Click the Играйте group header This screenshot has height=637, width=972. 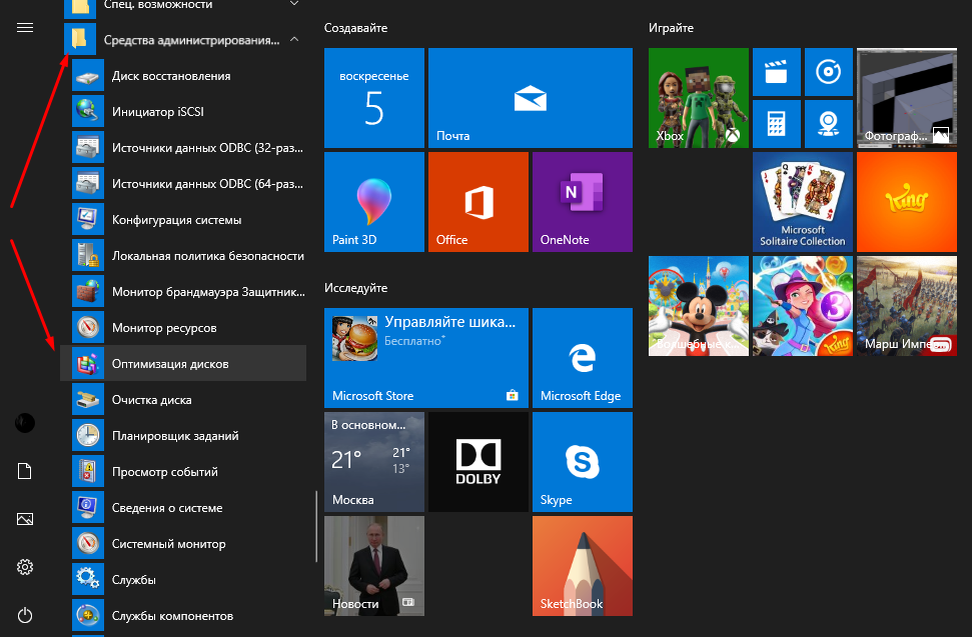coord(671,28)
